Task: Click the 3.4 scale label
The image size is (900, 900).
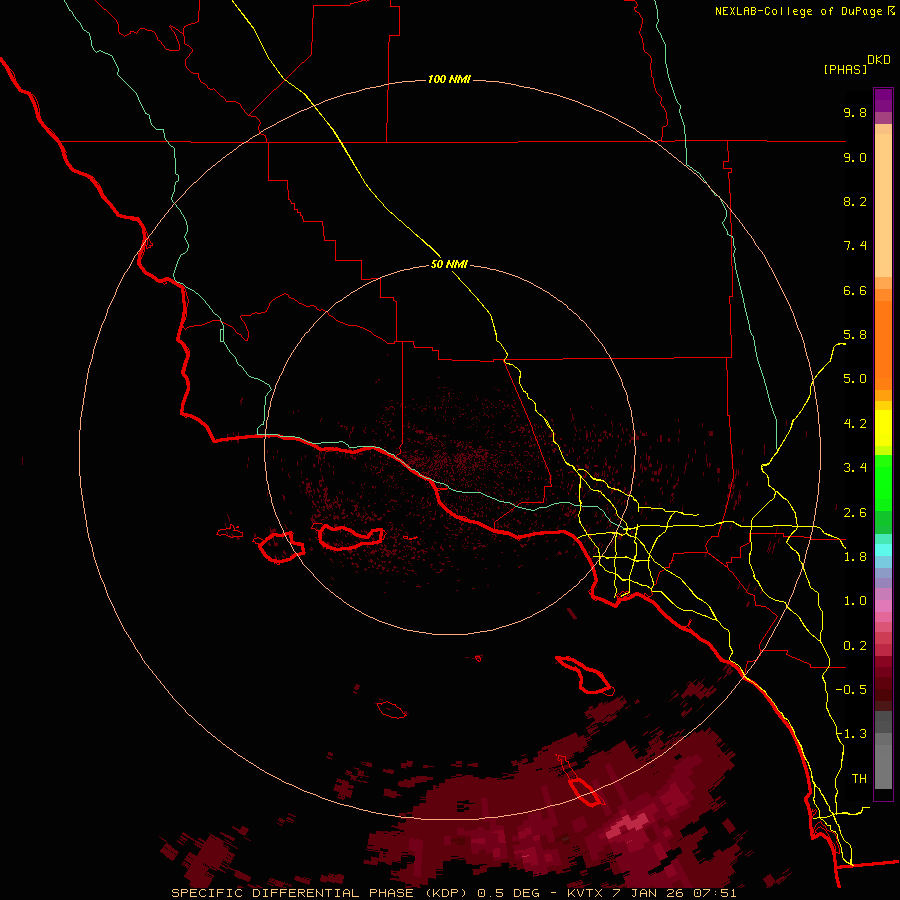Action: click(x=855, y=468)
